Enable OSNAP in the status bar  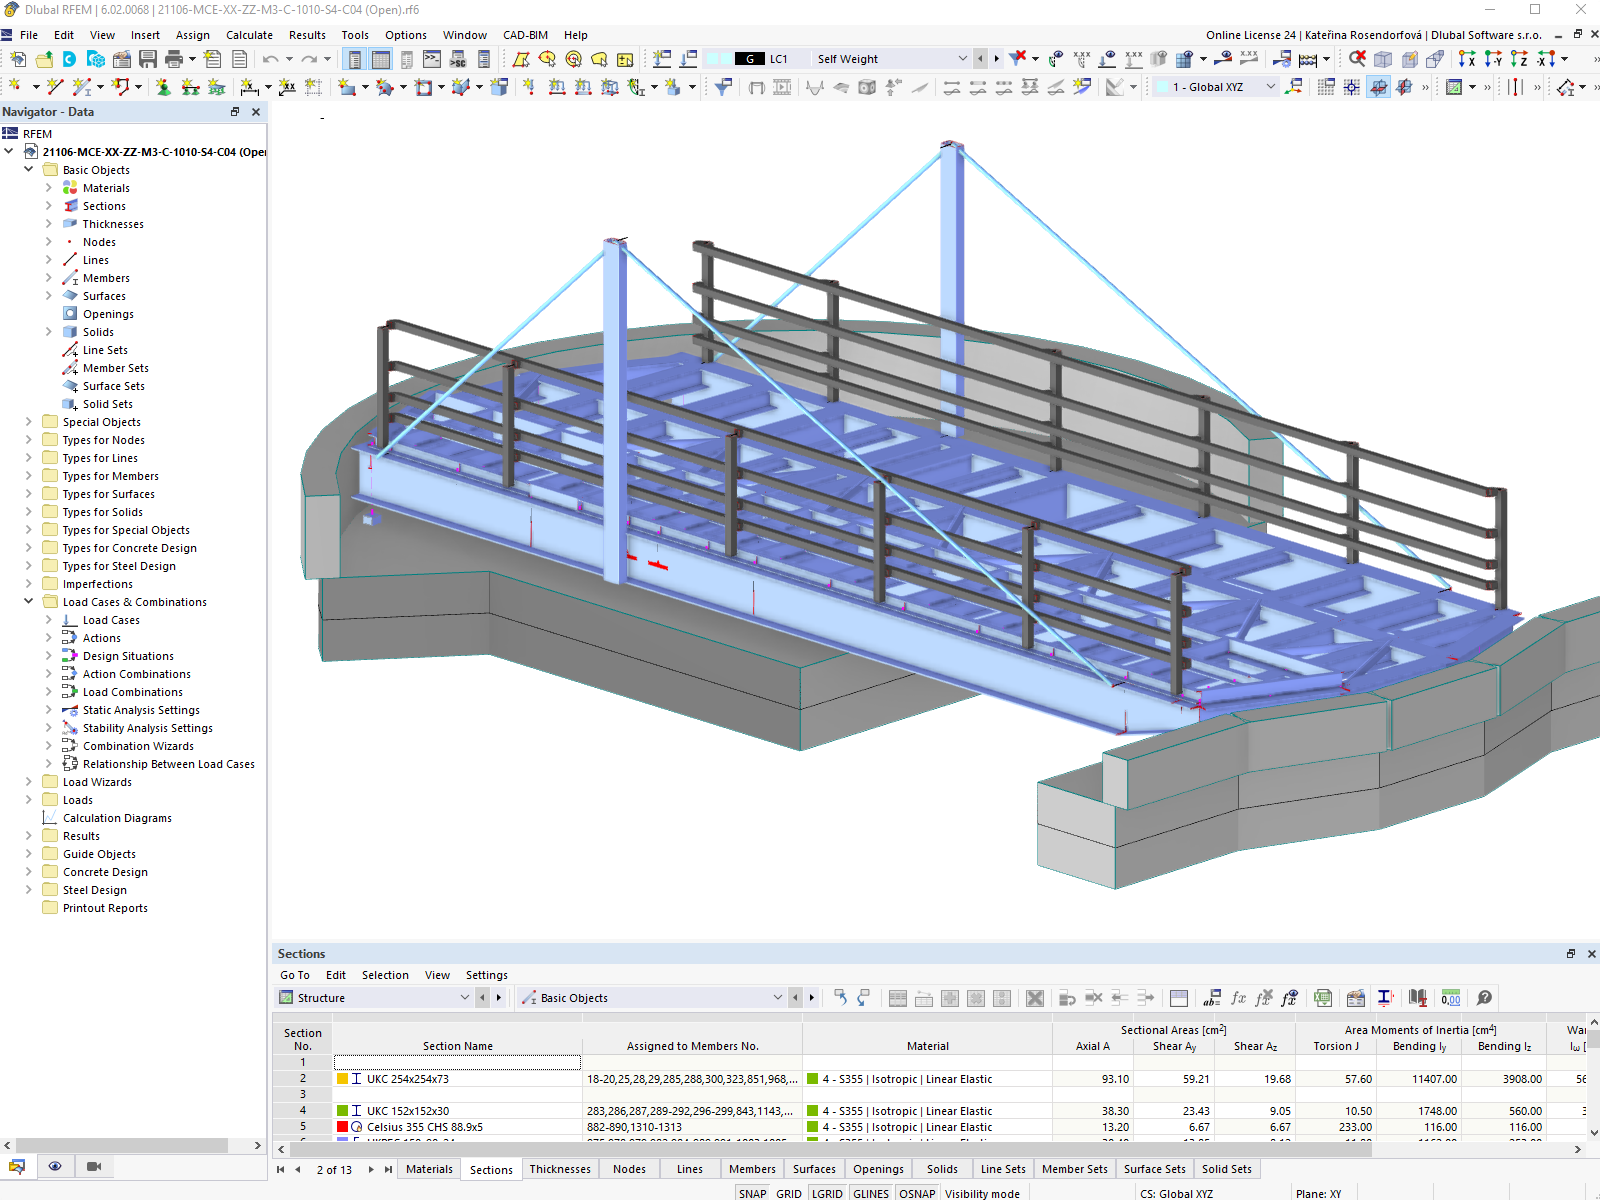click(917, 1192)
